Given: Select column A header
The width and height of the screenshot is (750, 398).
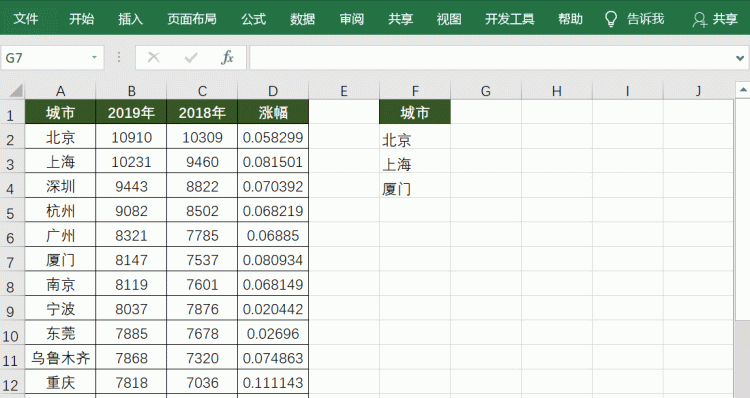Looking at the screenshot, I should point(60,91).
